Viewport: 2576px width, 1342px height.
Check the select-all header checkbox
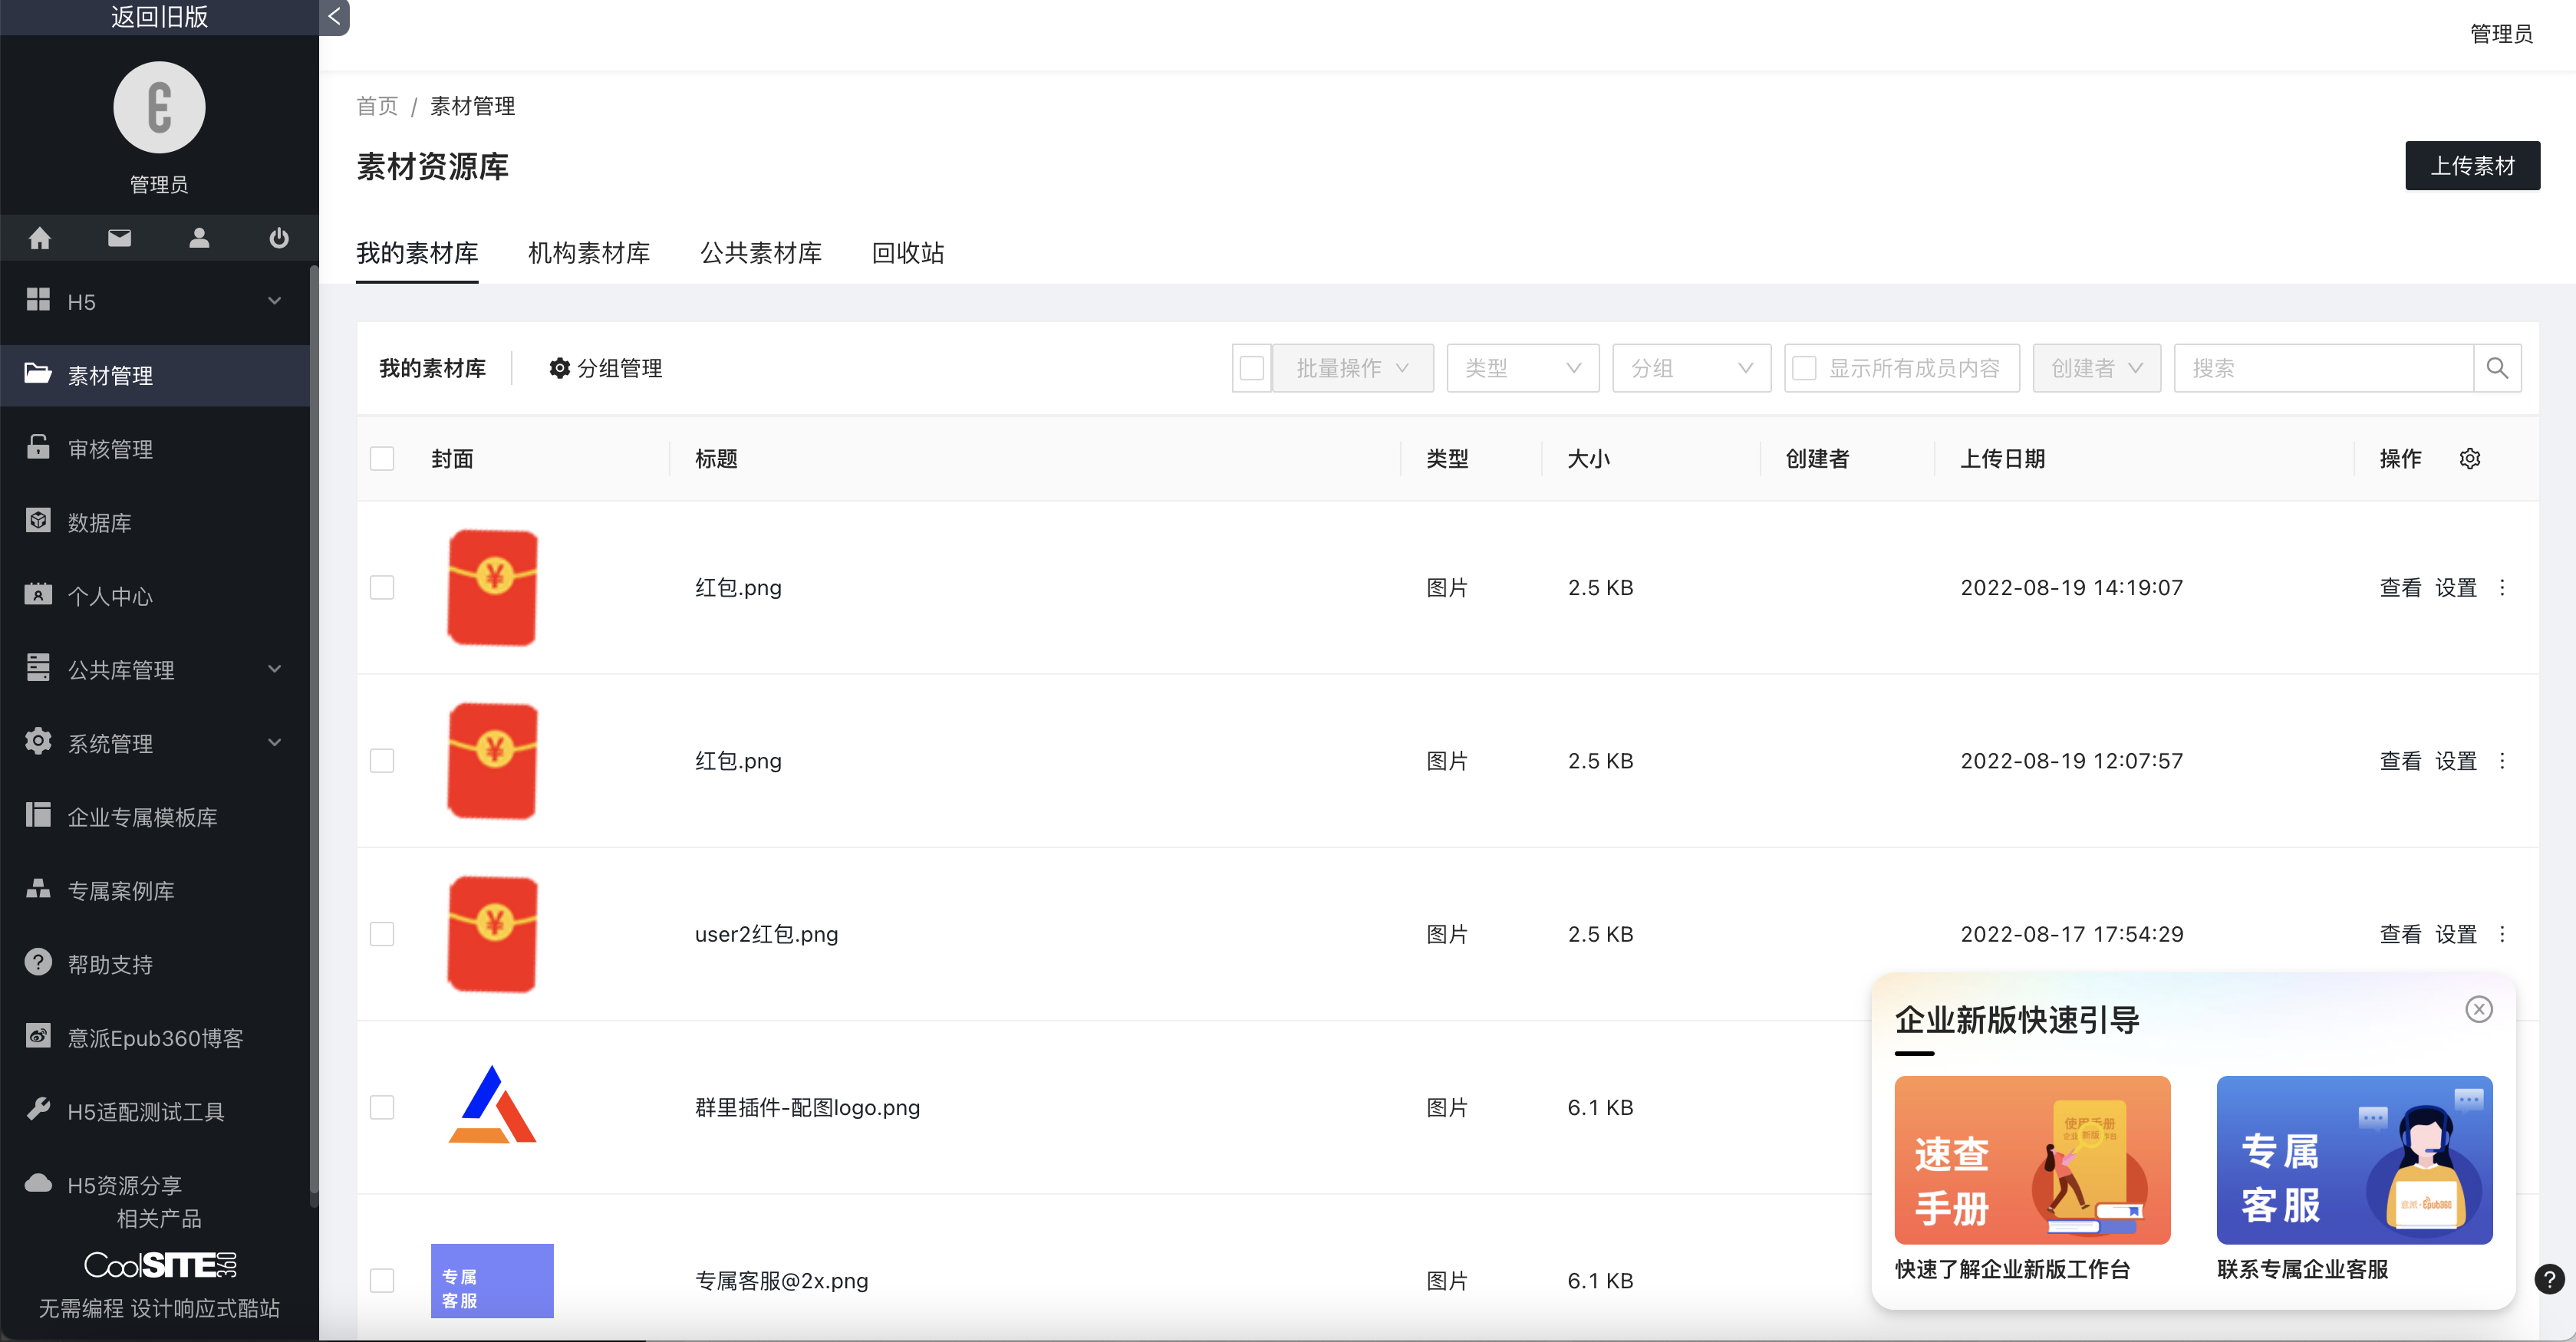click(382, 459)
